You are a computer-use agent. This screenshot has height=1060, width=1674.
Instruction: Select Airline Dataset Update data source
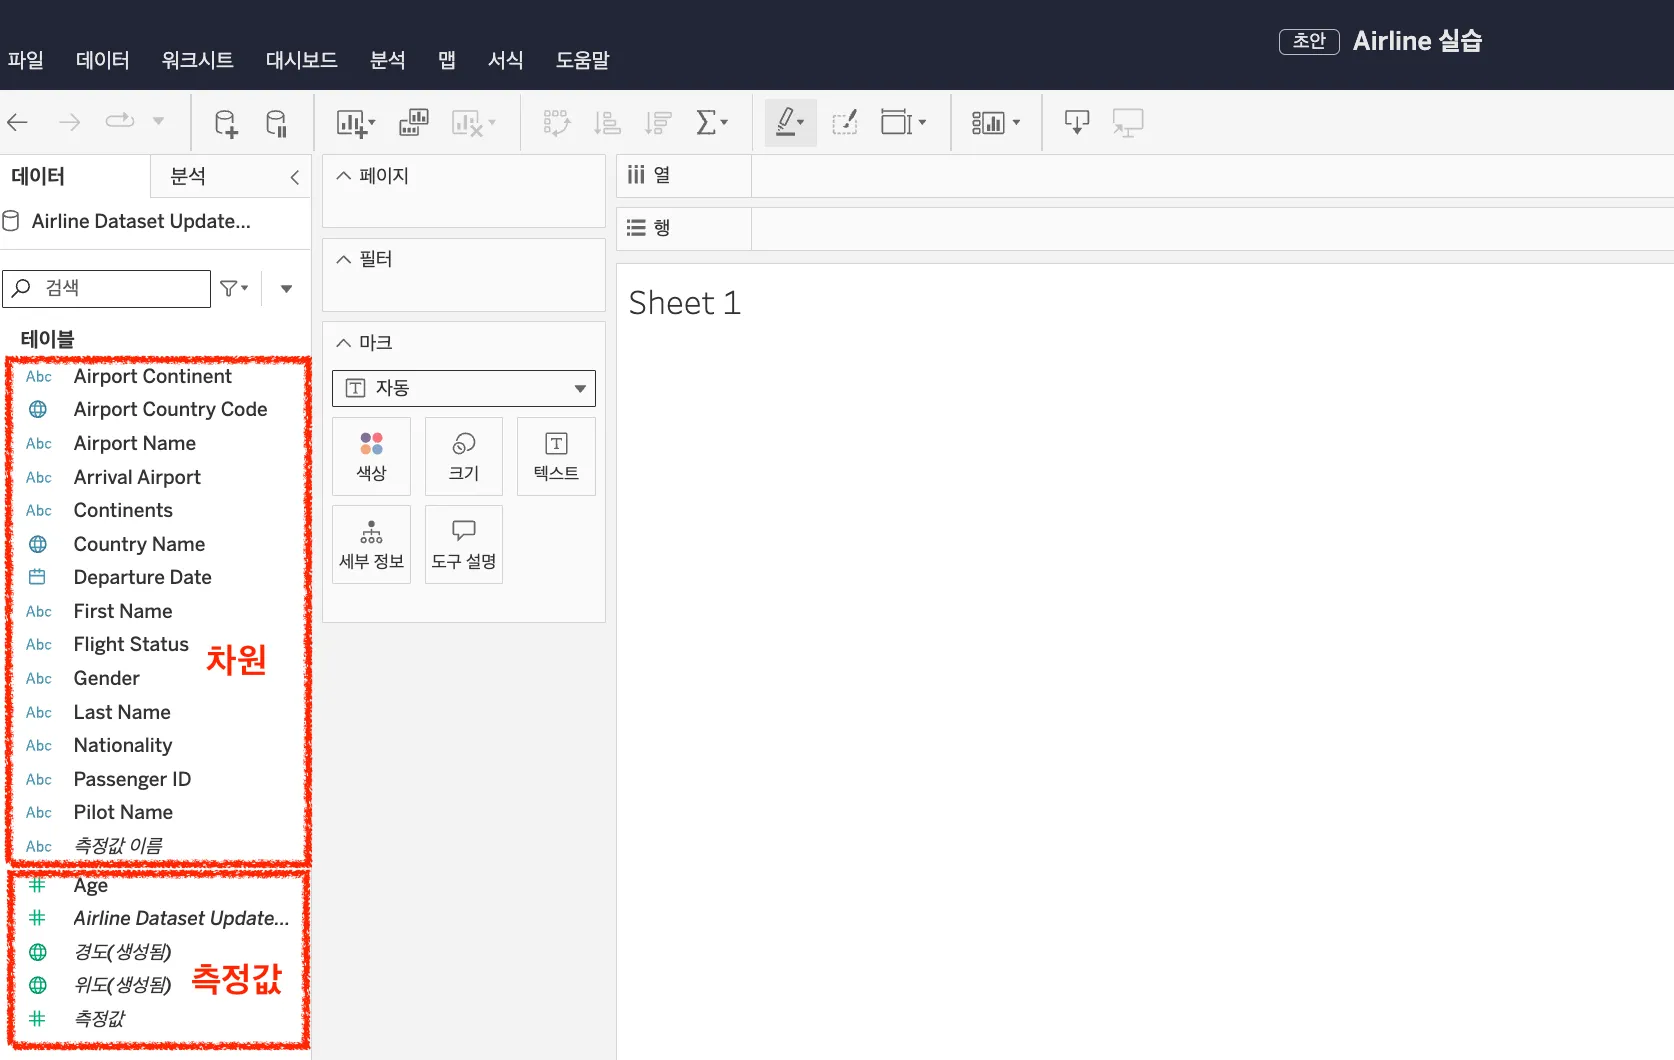(141, 221)
